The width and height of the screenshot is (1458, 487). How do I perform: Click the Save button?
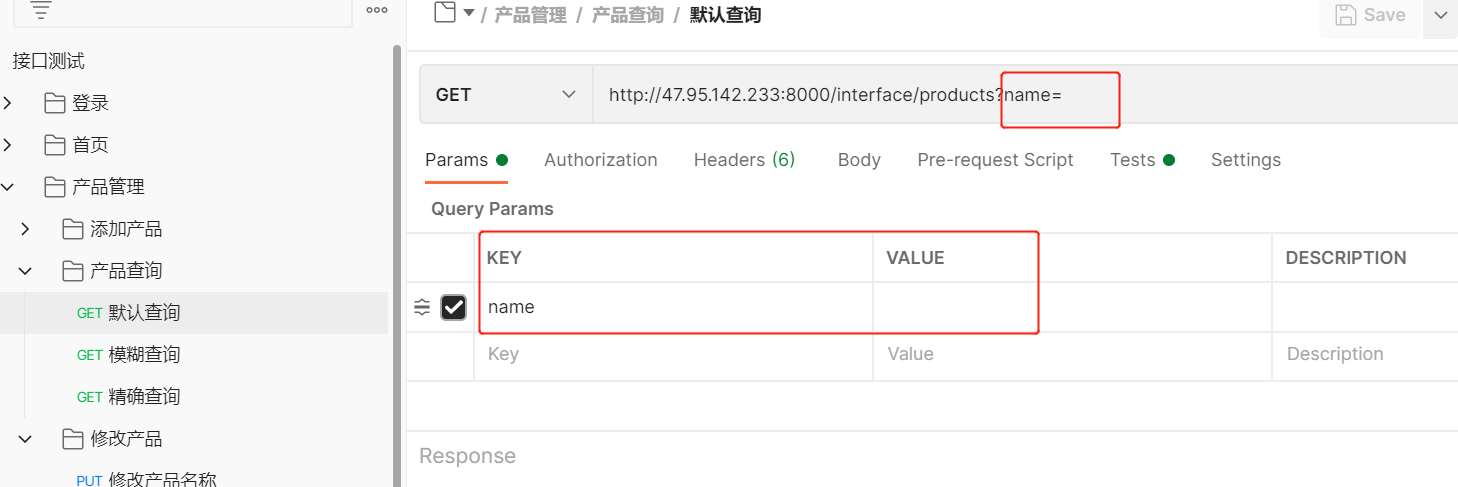pyautogui.click(x=1371, y=15)
